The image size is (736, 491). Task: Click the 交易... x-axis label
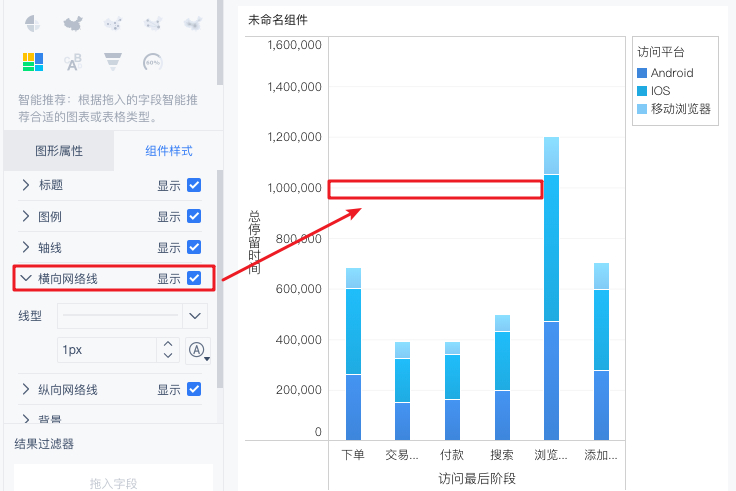[402, 454]
